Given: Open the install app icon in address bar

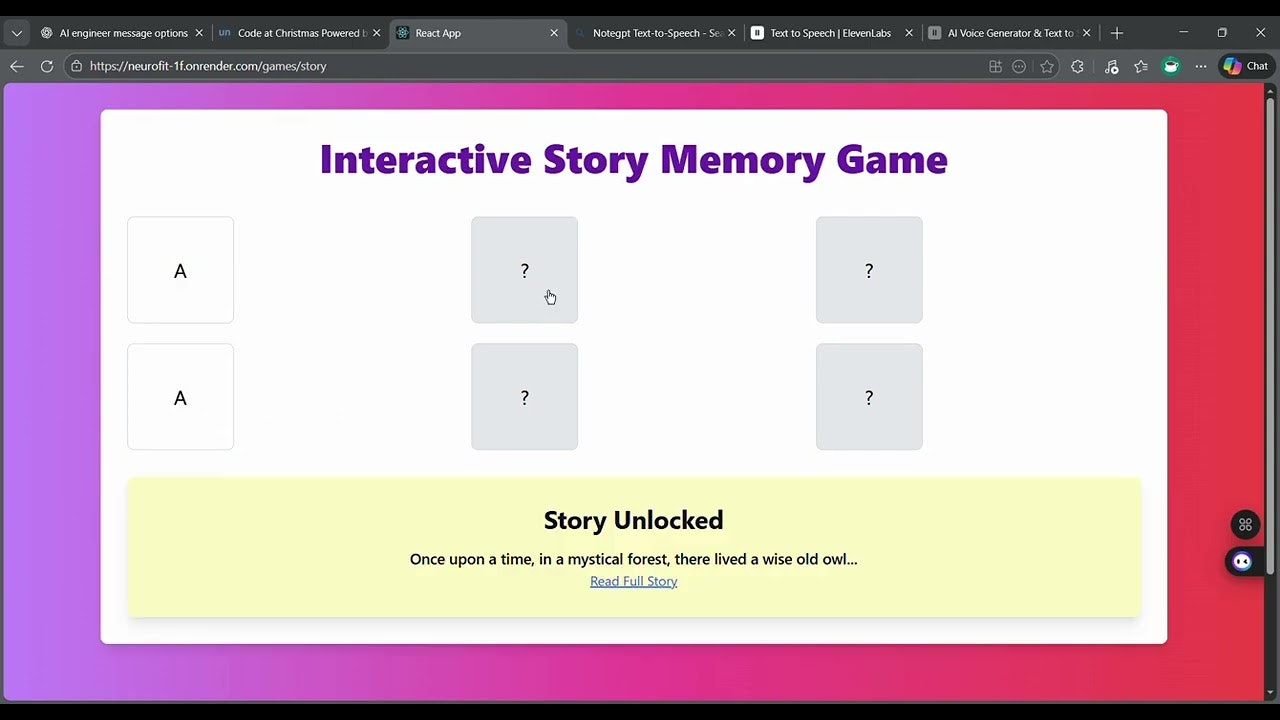Looking at the screenshot, I should pyautogui.click(x=995, y=67).
